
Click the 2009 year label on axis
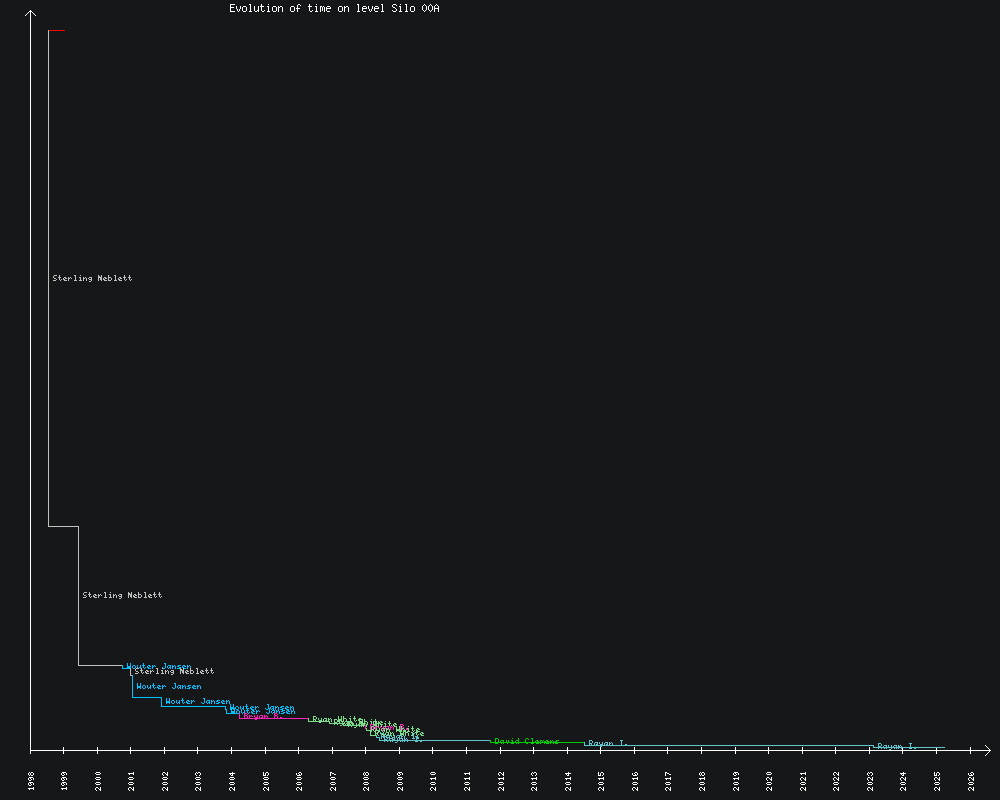400,781
